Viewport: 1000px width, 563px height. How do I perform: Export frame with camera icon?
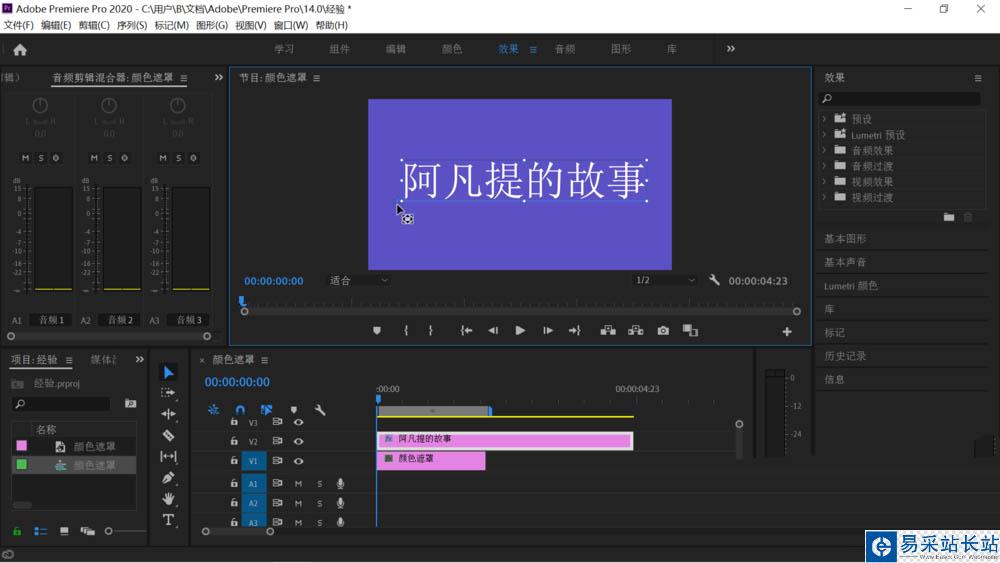click(663, 330)
